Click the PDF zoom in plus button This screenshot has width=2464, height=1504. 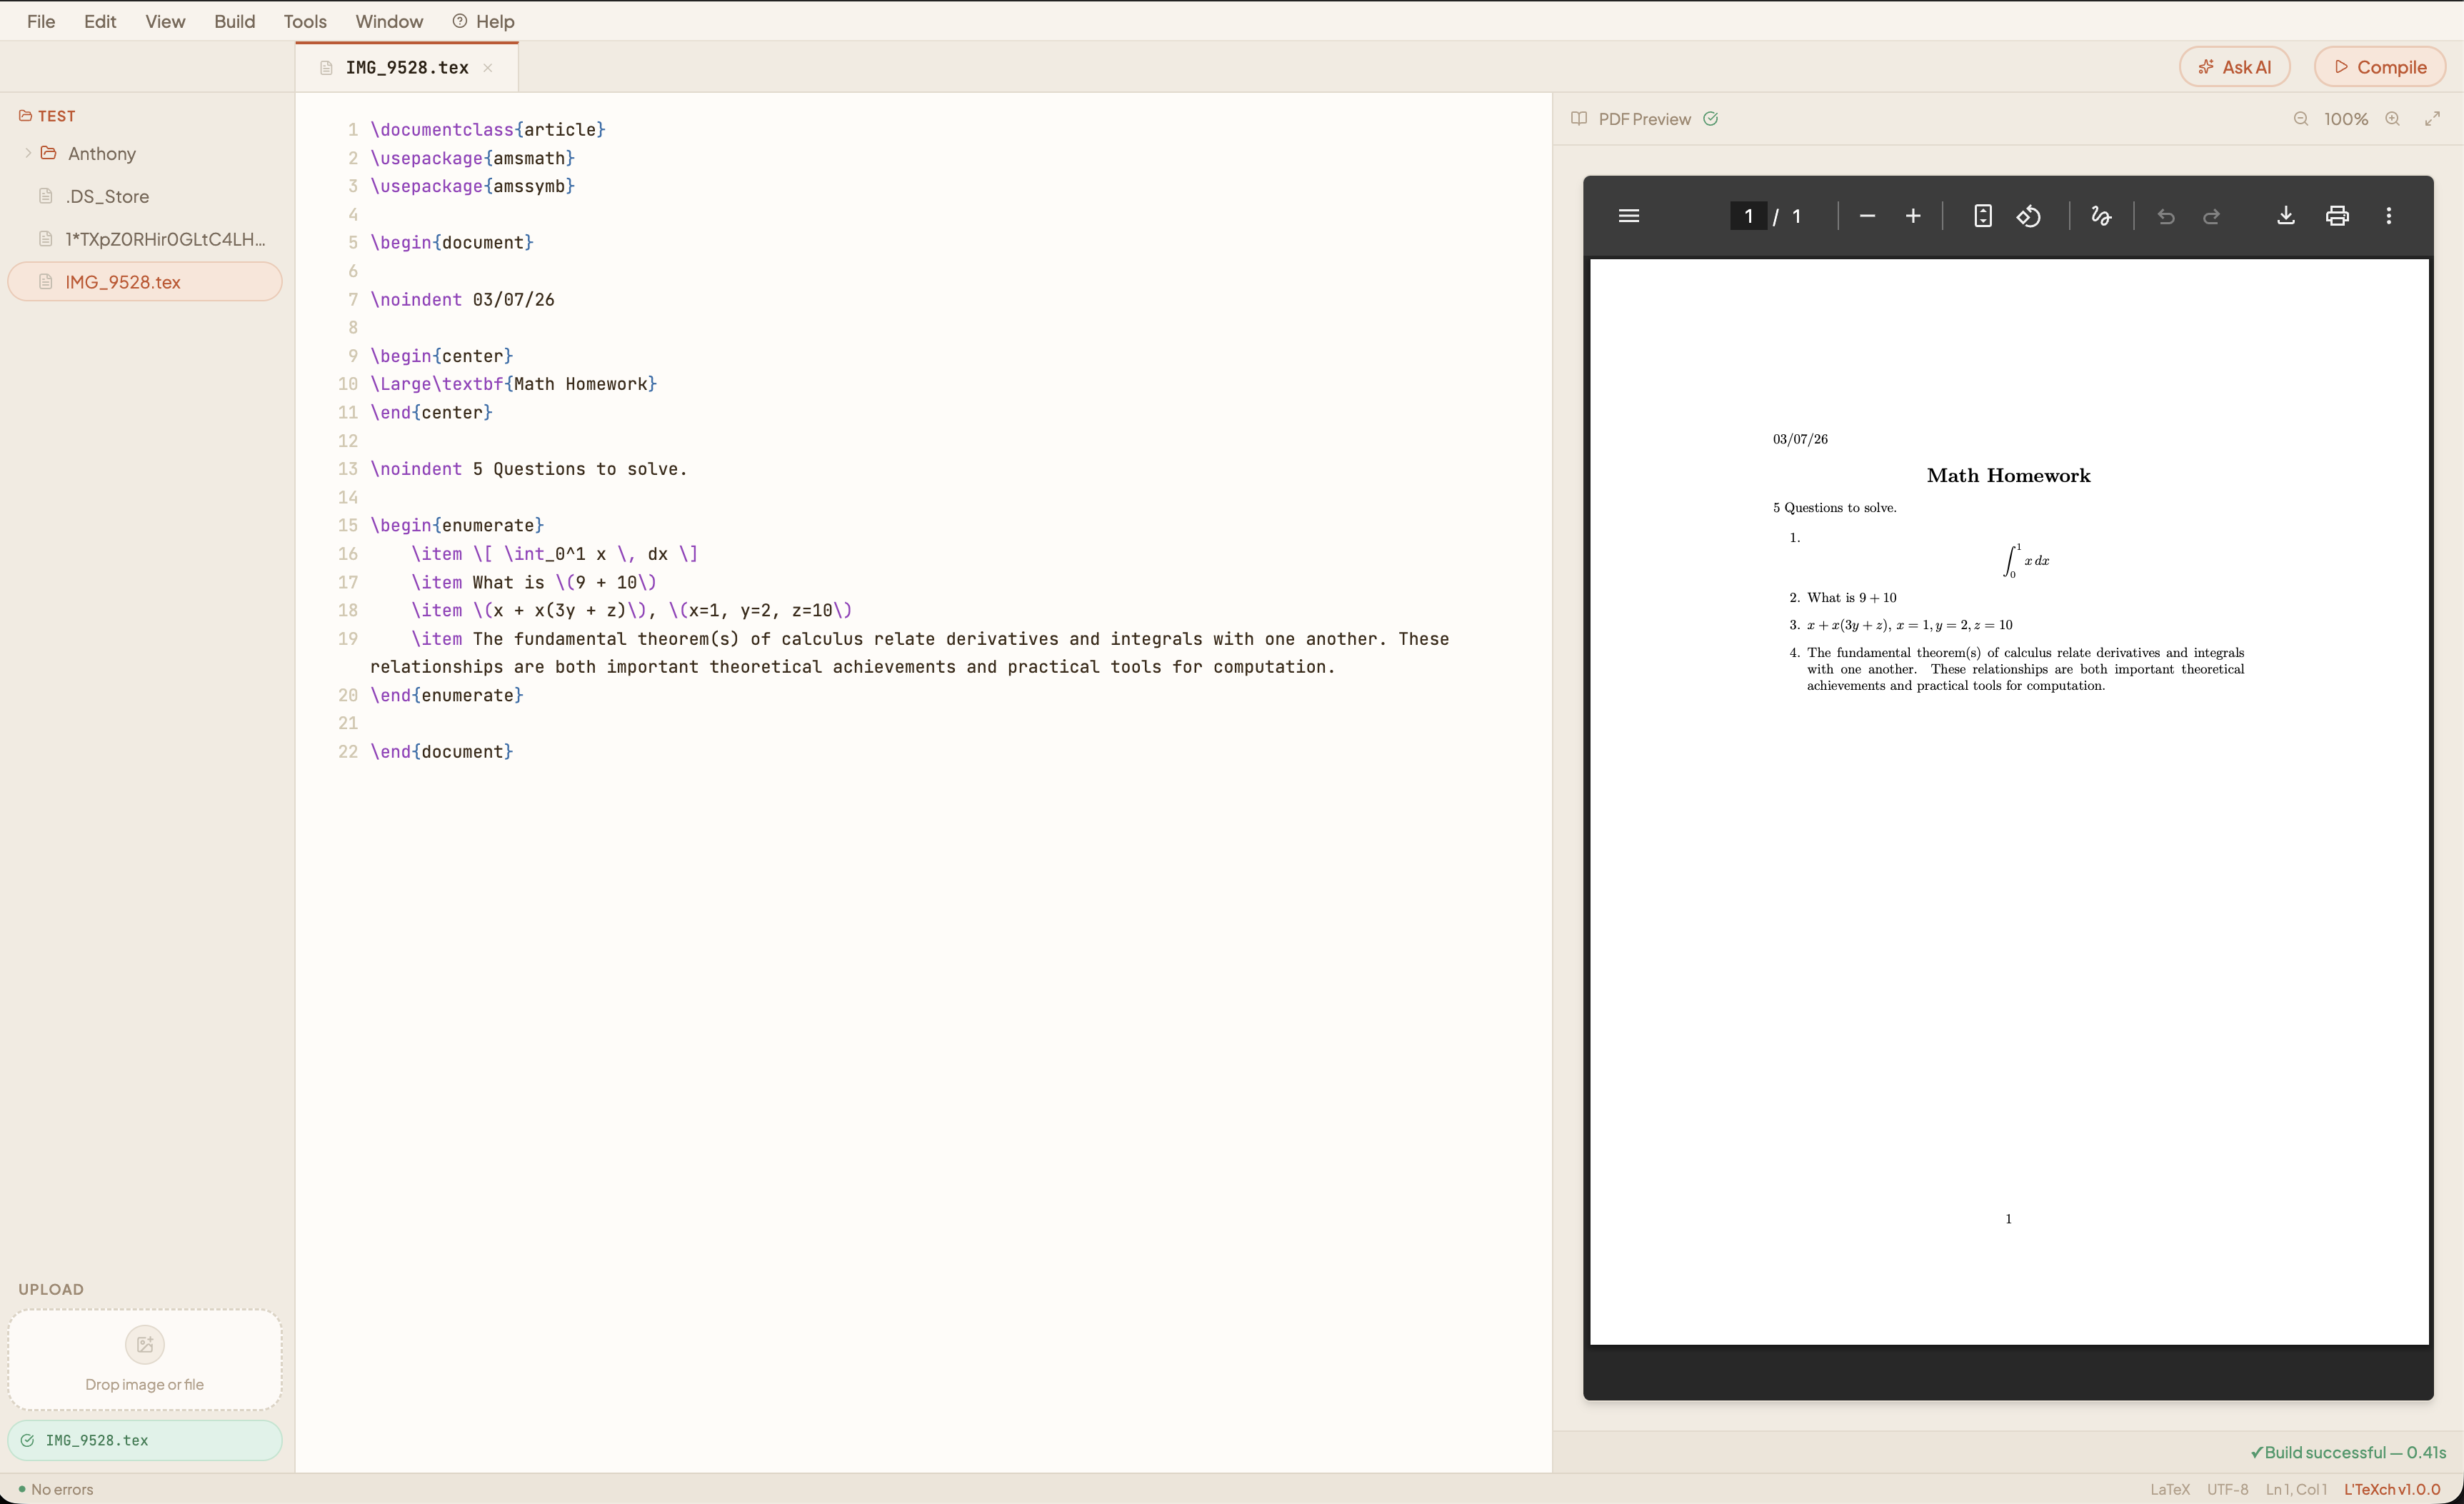1912,216
